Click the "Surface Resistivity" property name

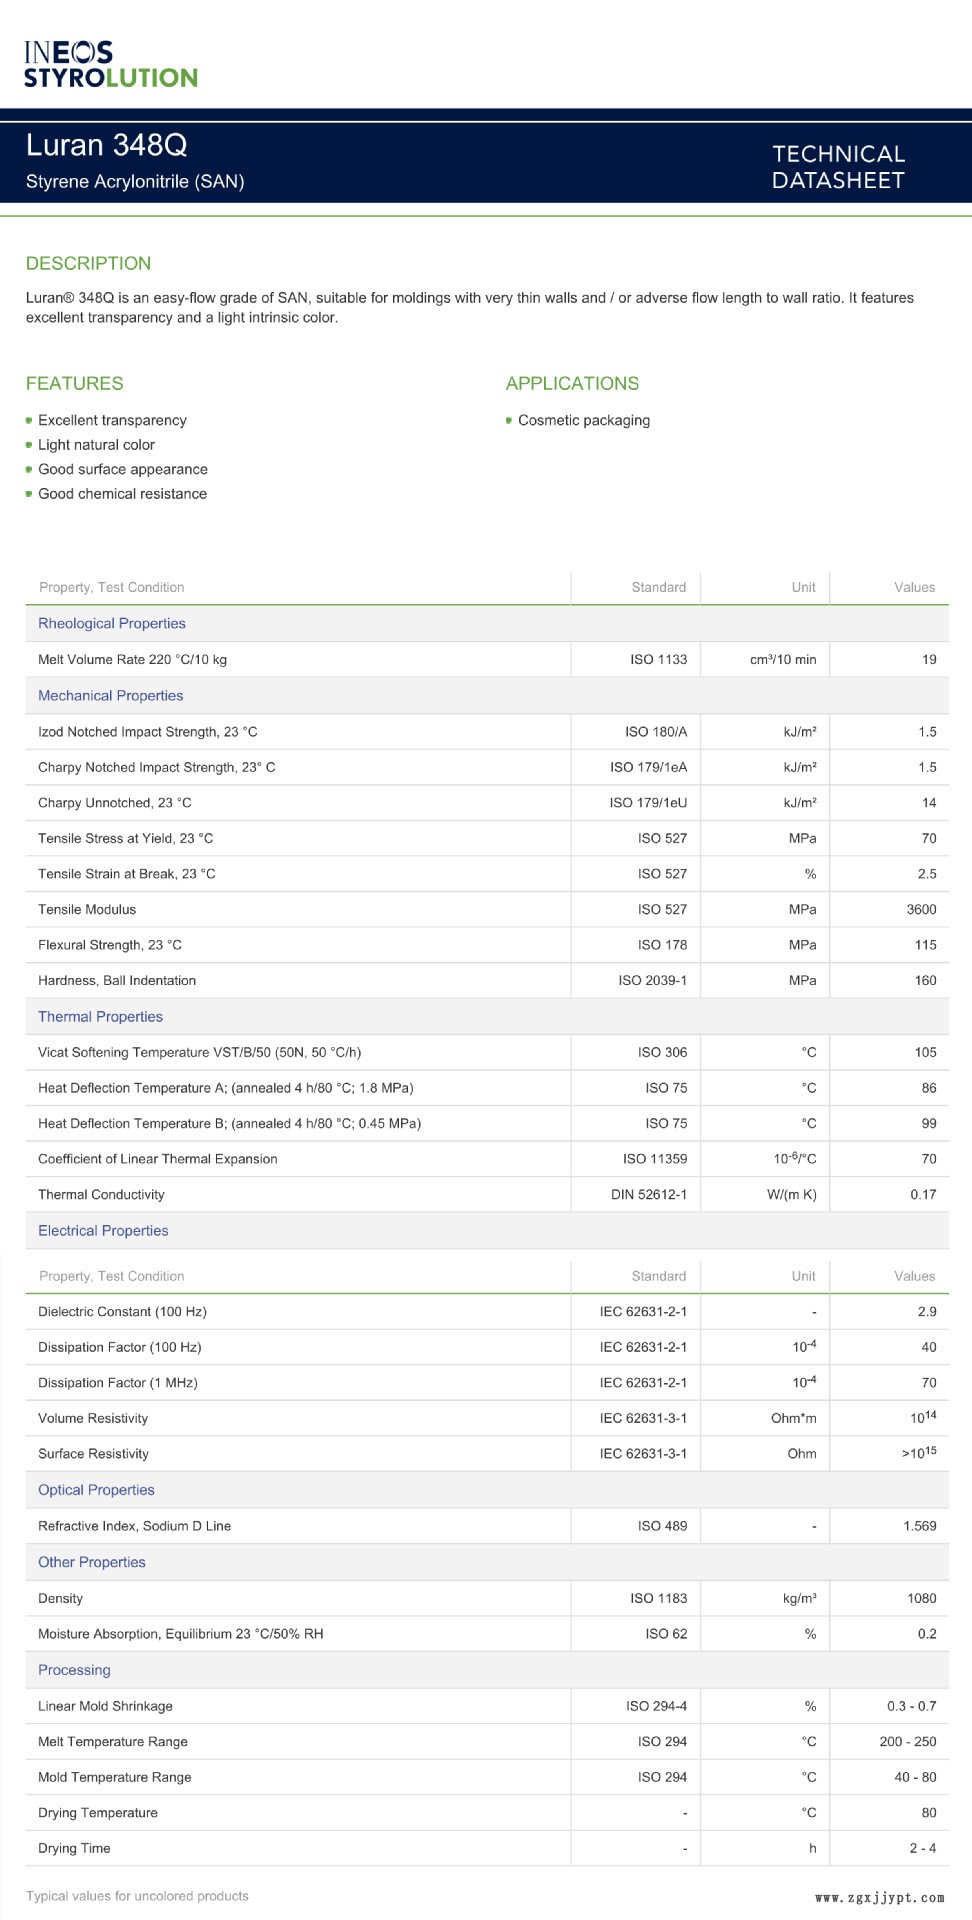pos(93,1454)
